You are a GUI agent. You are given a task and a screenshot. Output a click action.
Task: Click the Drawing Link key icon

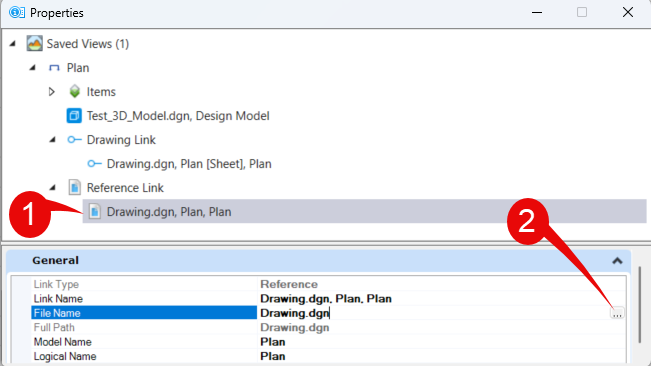point(74,140)
